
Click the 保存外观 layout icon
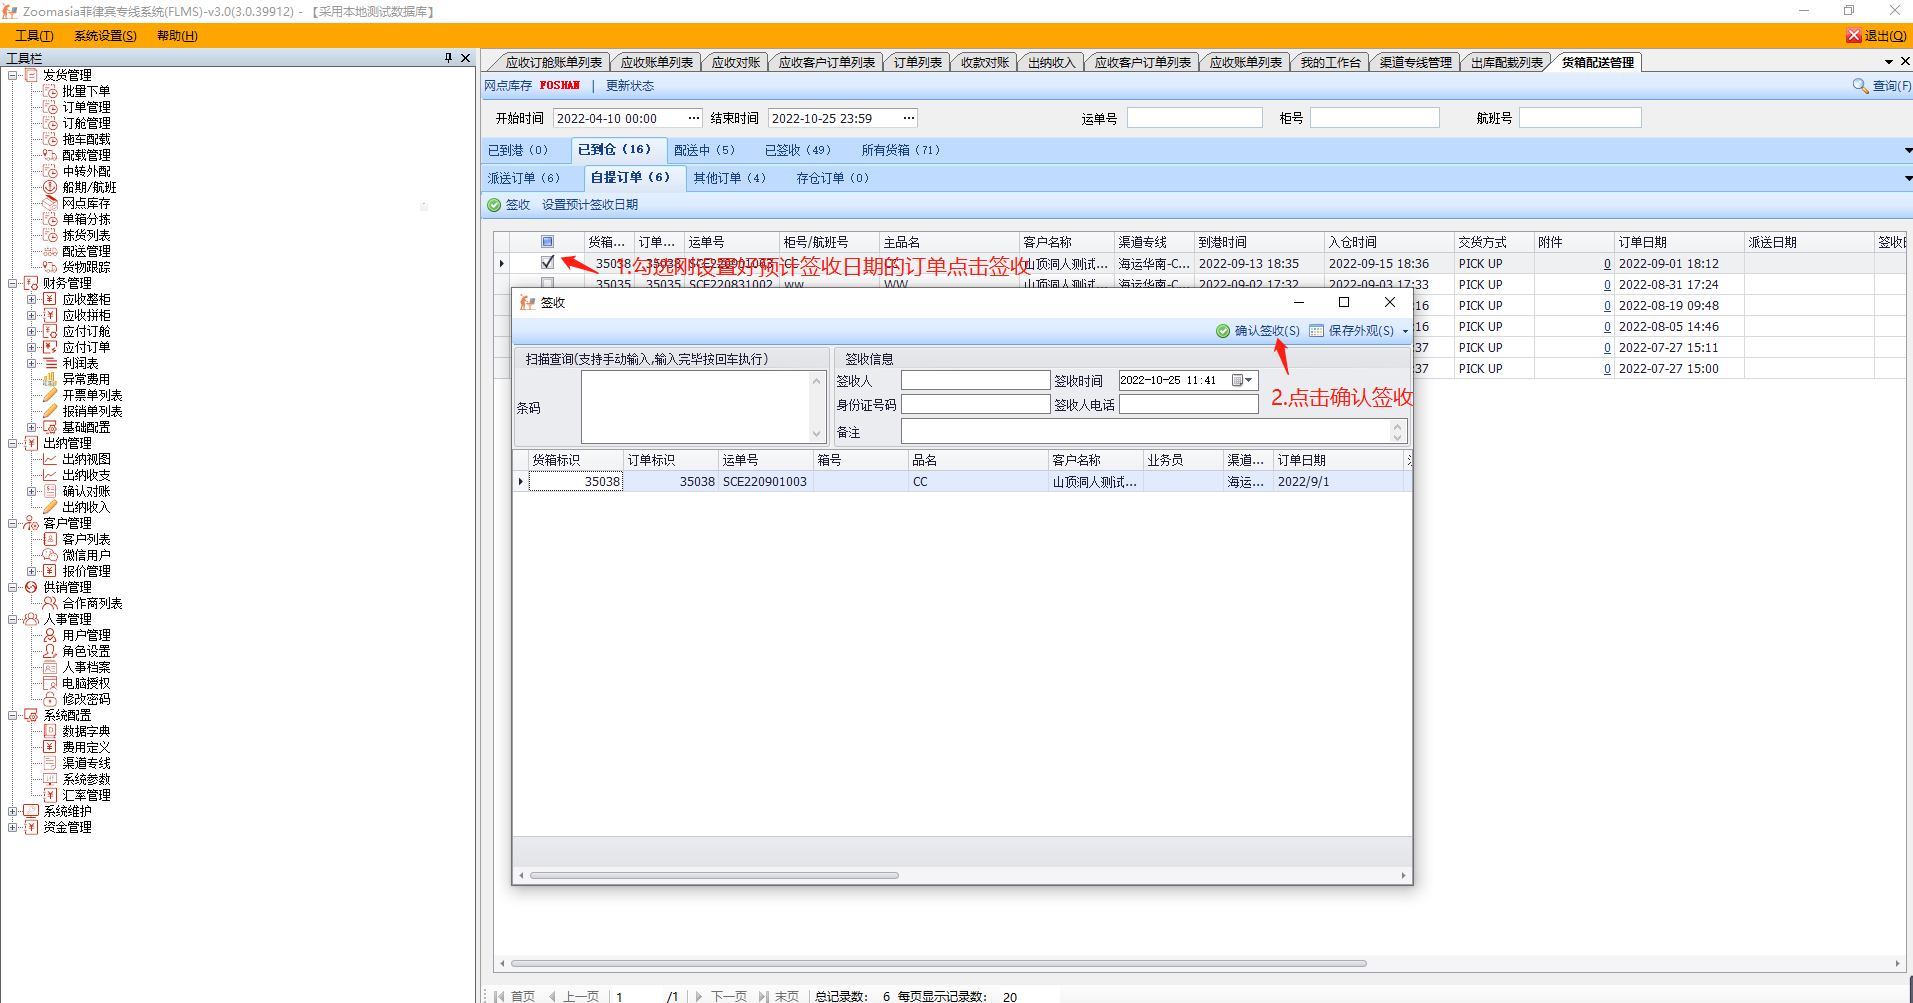1316,331
